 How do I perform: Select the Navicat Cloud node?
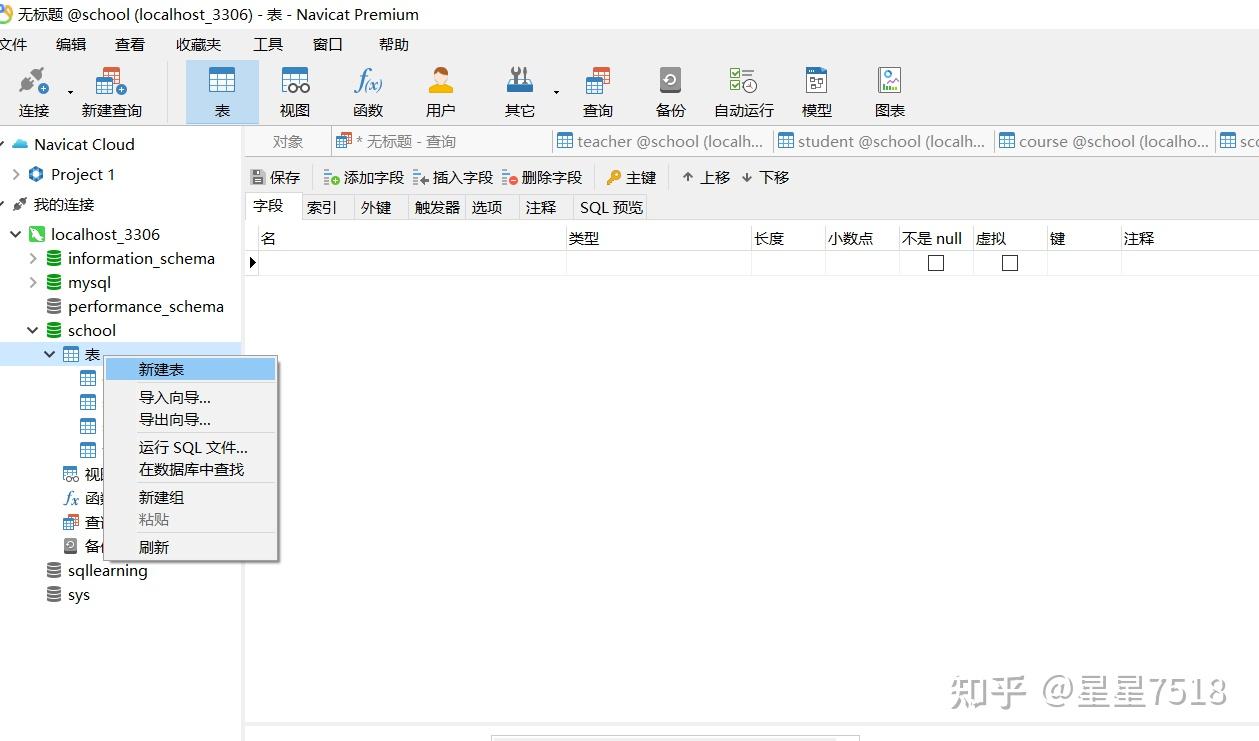coord(84,144)
